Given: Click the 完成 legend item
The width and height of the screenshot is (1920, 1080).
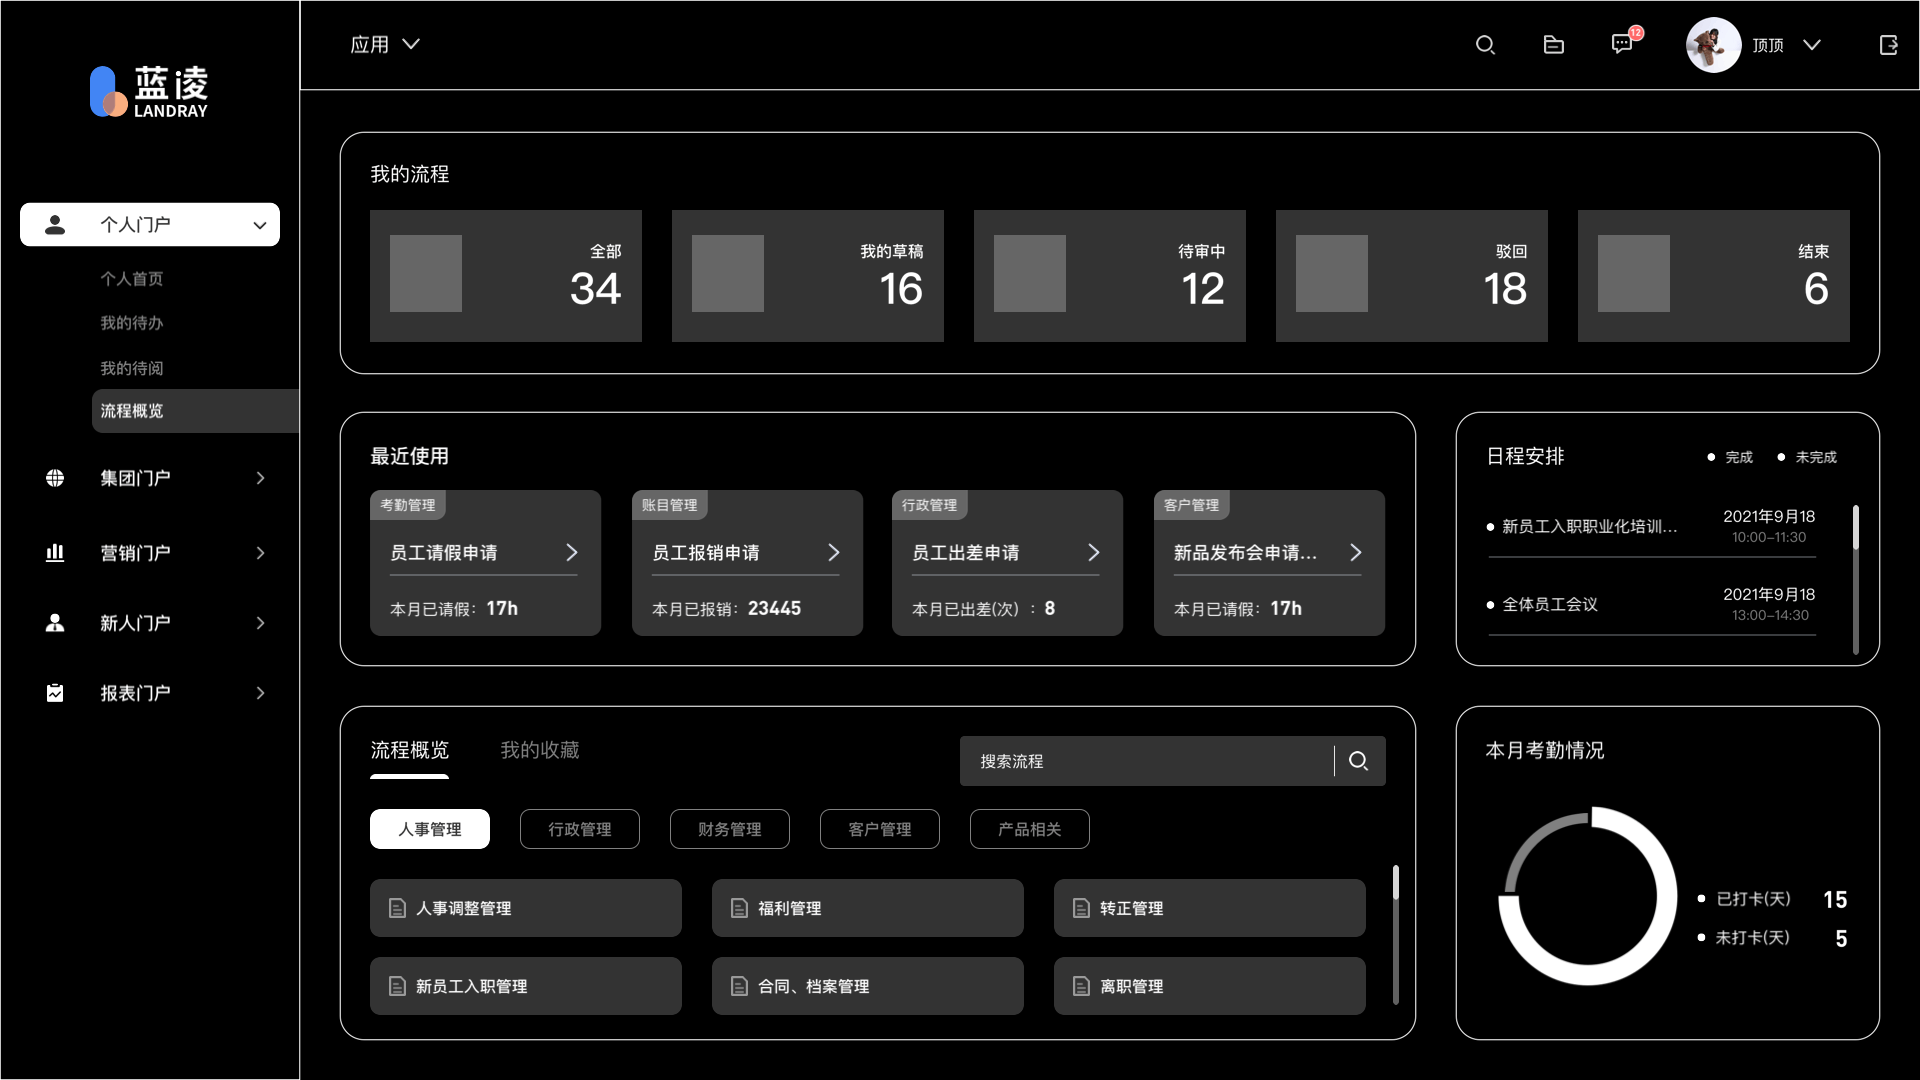Looking at the screenshot, I should click(1730, 457).
